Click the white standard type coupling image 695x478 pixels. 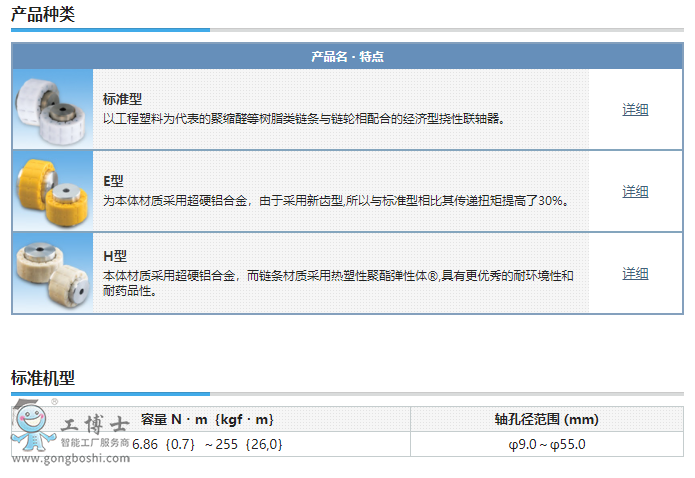[52, 109]
